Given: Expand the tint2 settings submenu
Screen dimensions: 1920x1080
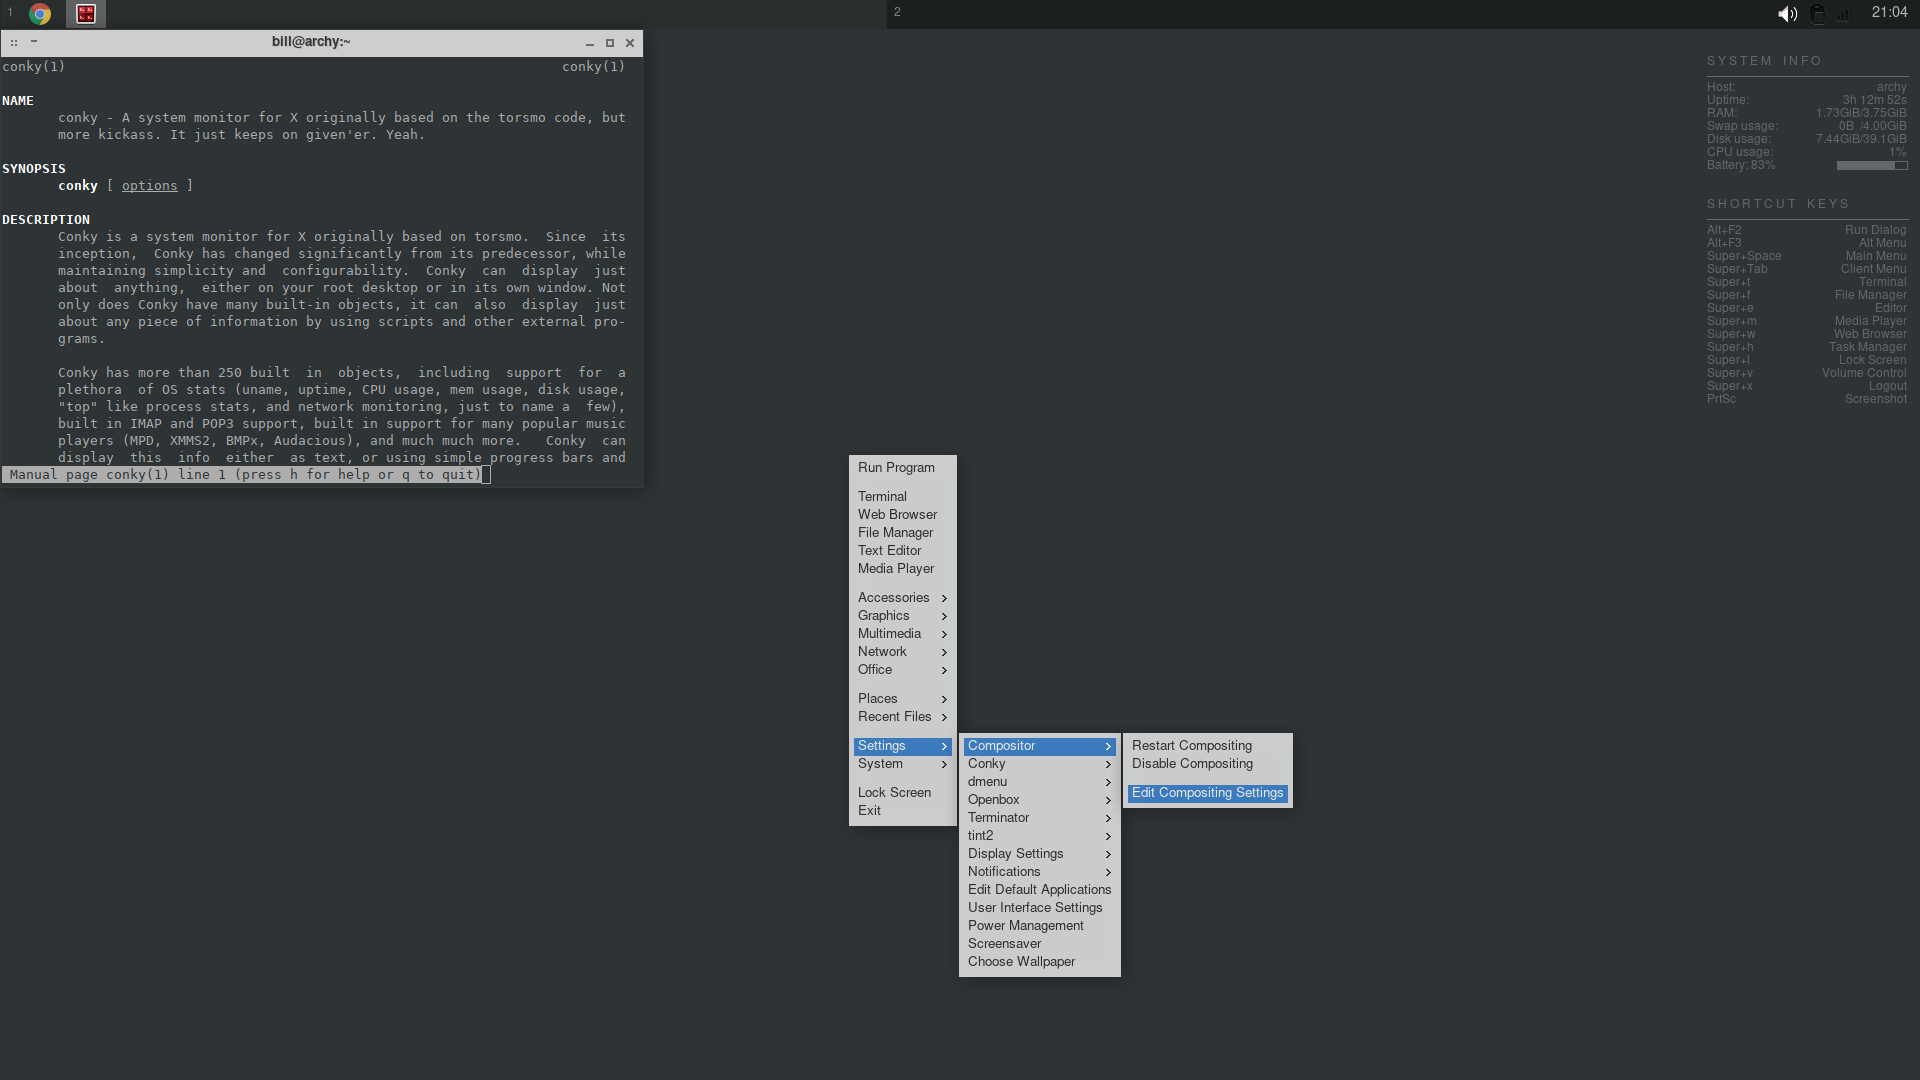Looking at the screenshot, I should click(x=1039, y=836).
